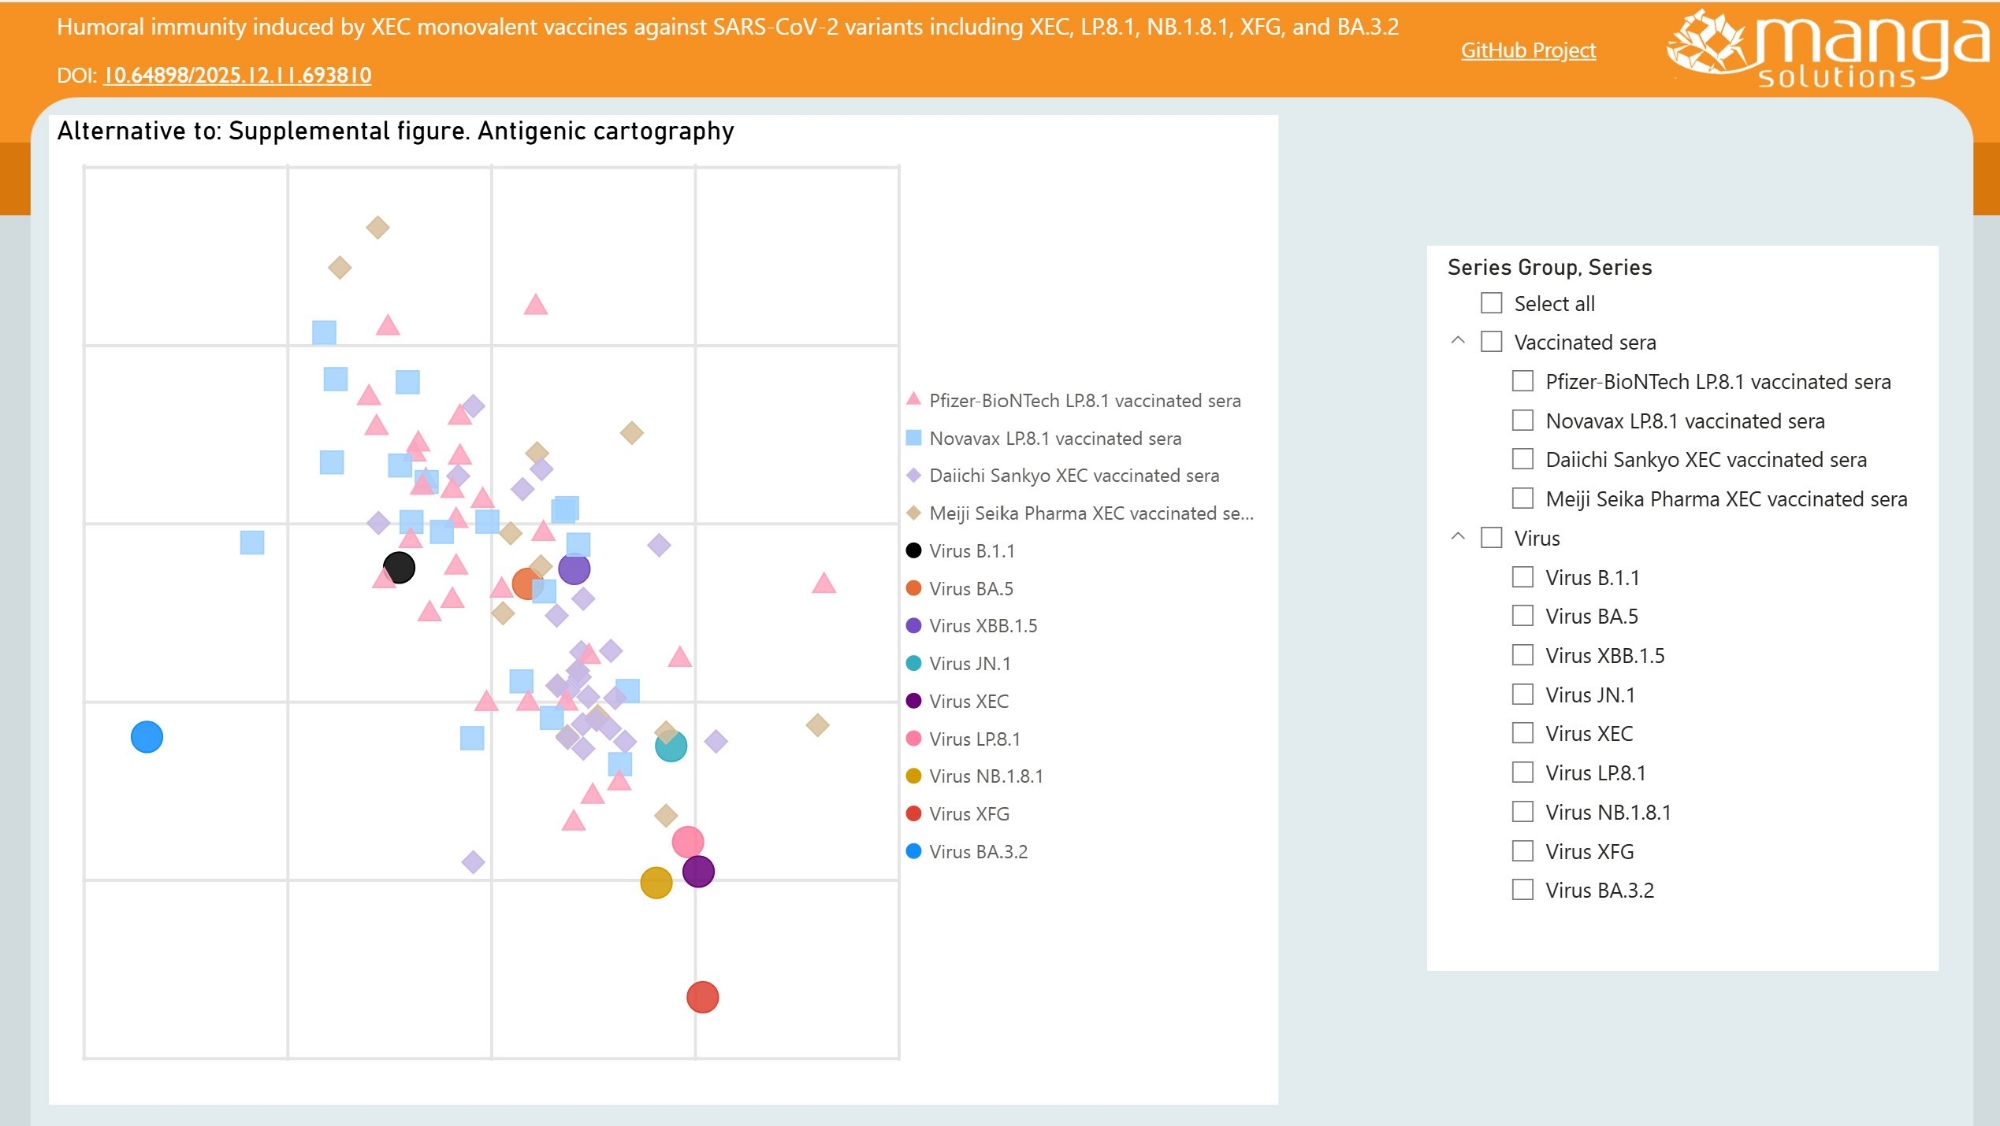The image size is (2000, 1126).
Task: Open the GitHub Project link
Action: click(1527, 50)
